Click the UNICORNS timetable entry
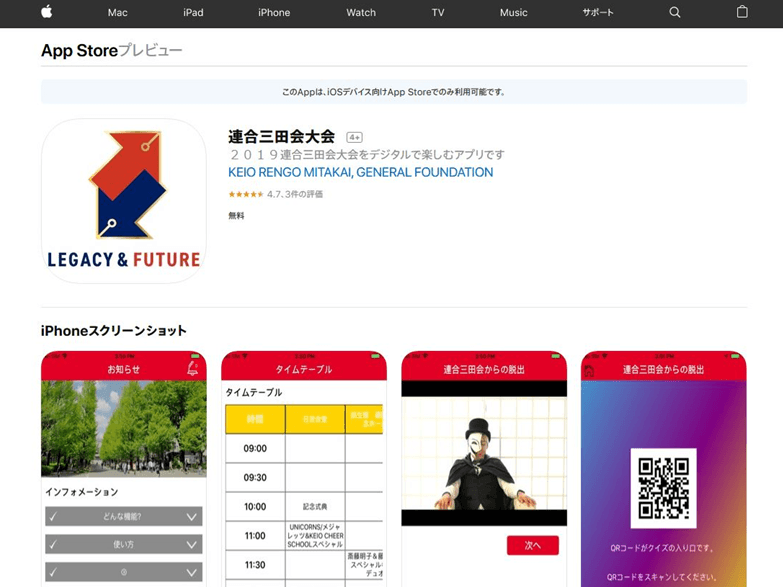783x587 pixels. (x=315, y=536)
